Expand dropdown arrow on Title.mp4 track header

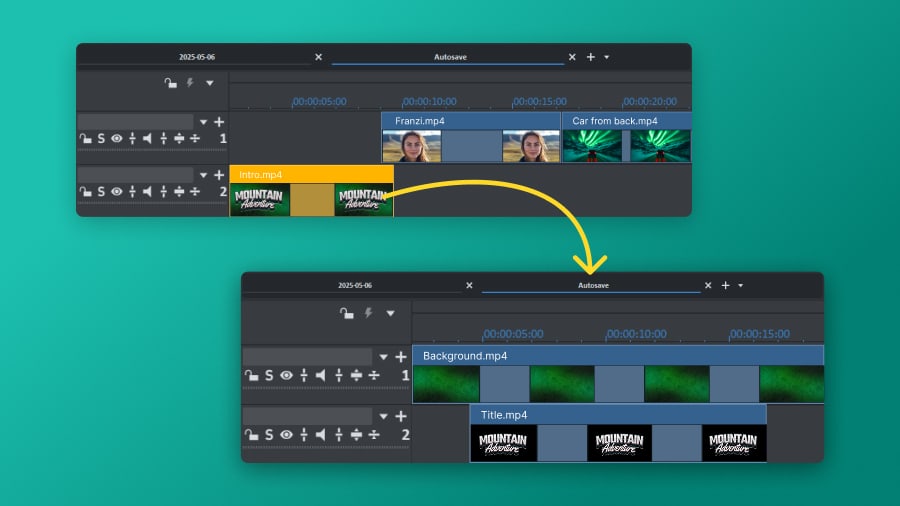click(x=383, y=416)
